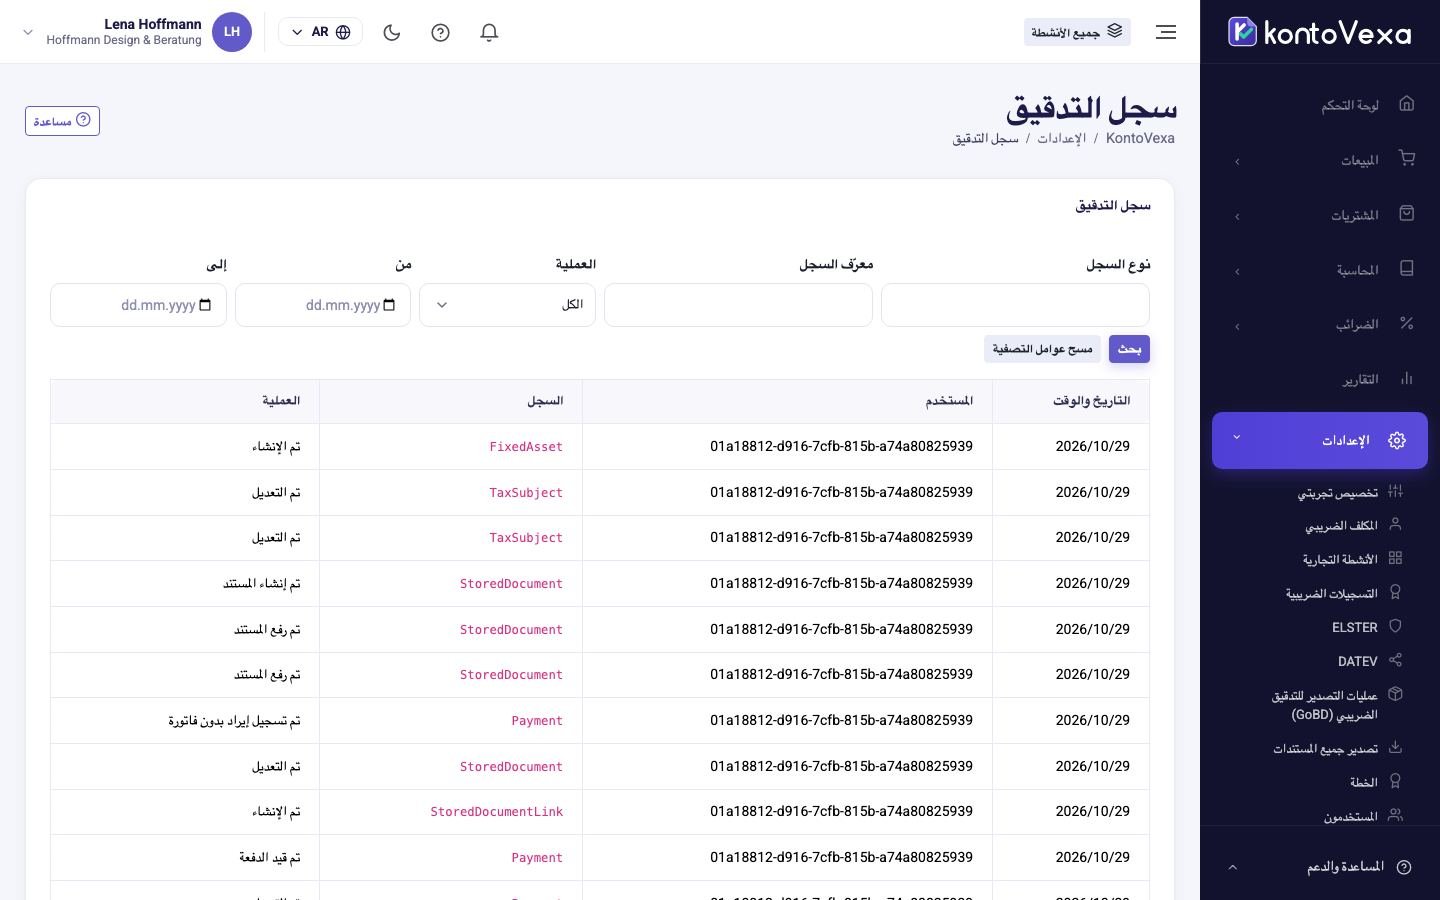Expand المساعدة والدعم section chevron
This screenshot has height=900, width=1440.
(x=1232, y=867)
